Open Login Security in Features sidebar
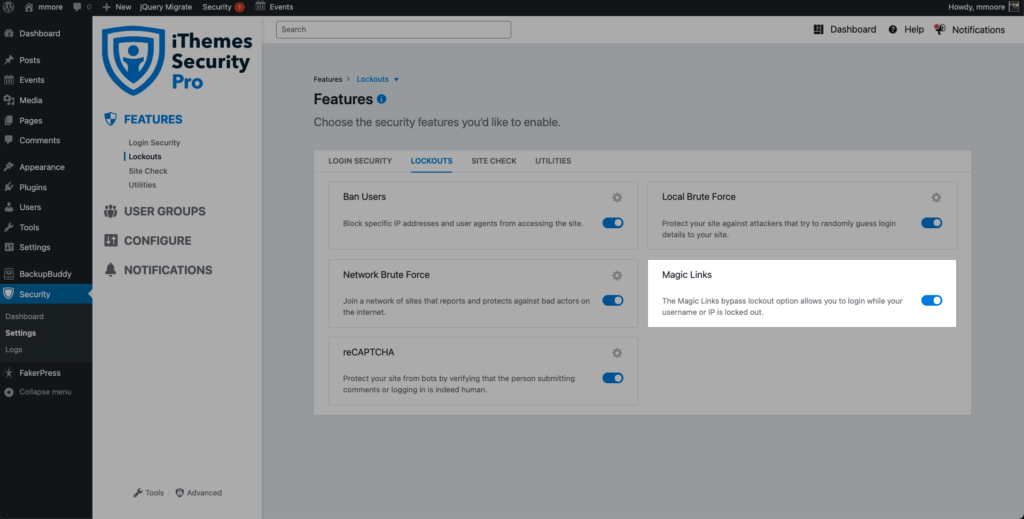The image size is (1024, 519). (154, 142)
